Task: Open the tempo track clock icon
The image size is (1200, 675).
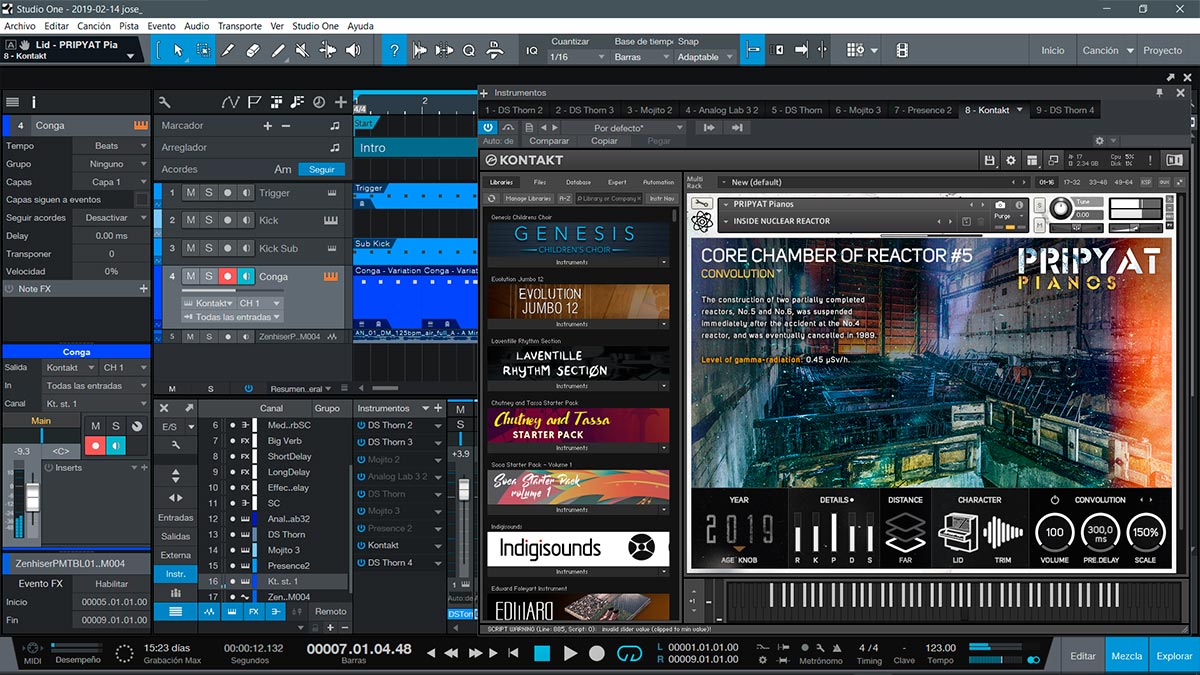Action: tap(319, 102)
